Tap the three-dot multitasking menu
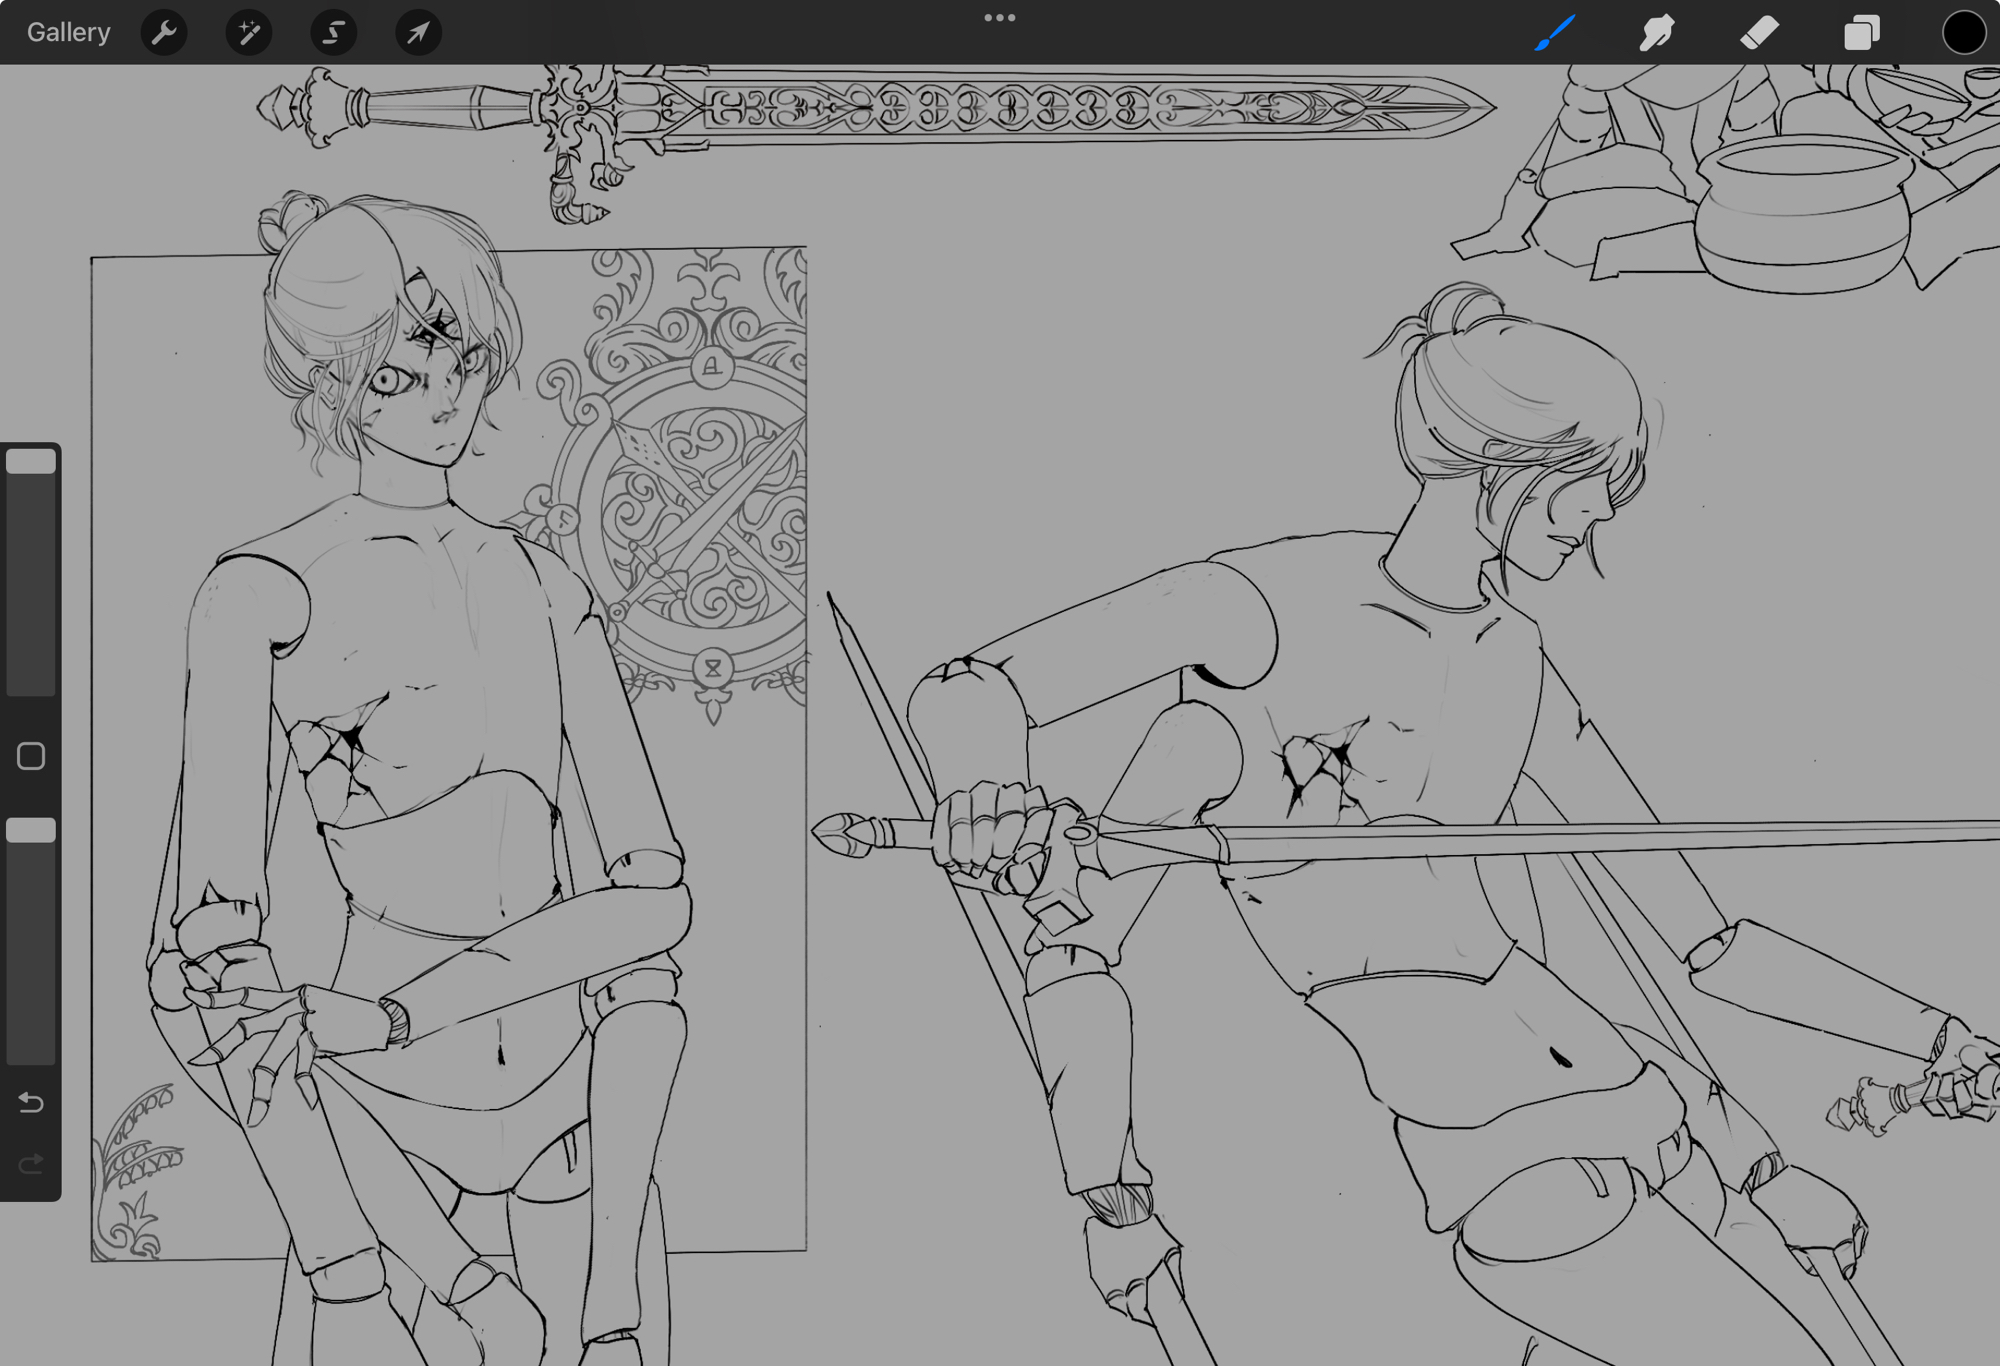Image resolution: width=2000 pixels, height=1366 pixels. pos(999,18)
